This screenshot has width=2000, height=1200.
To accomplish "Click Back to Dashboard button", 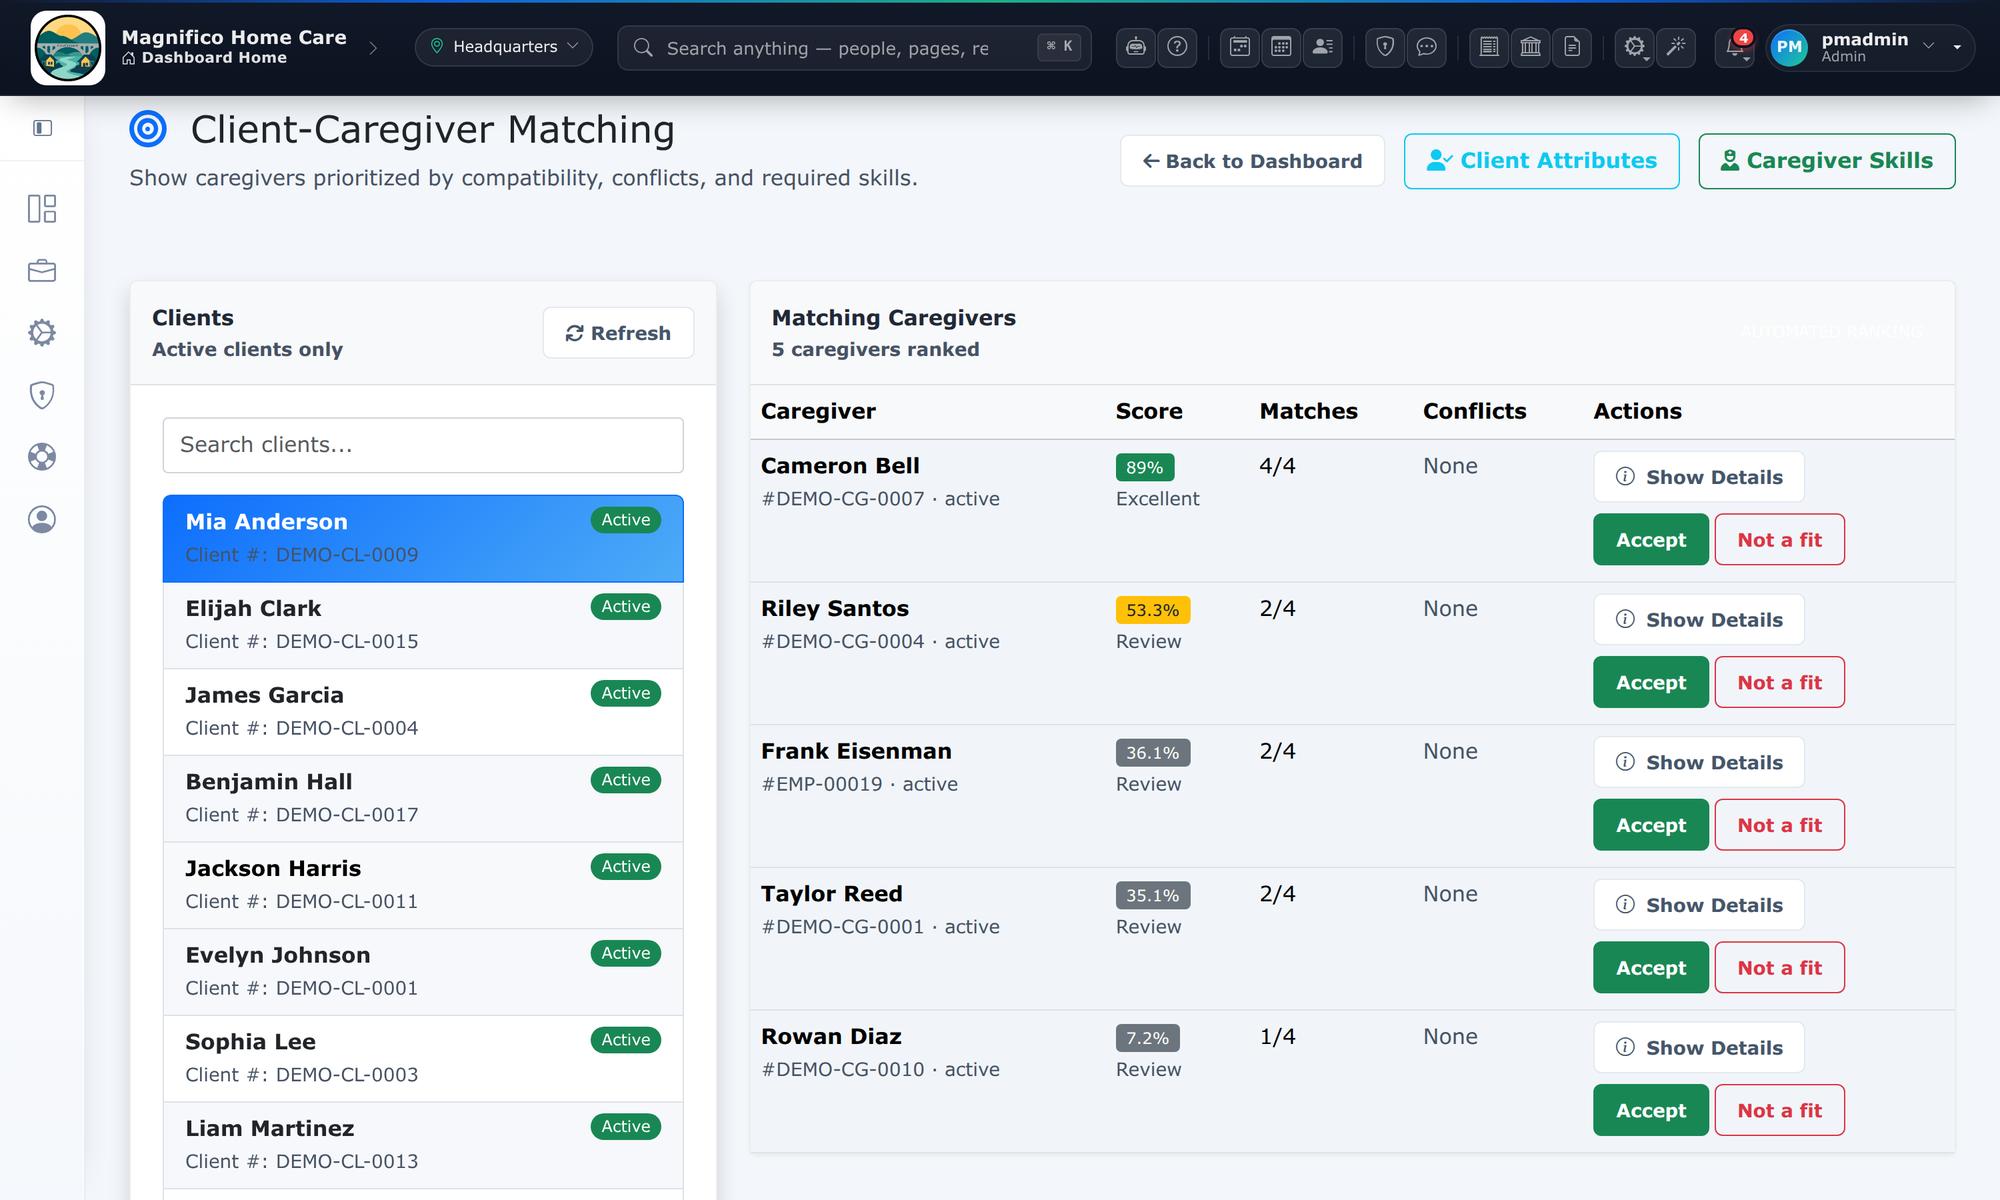I will 1252,161.
